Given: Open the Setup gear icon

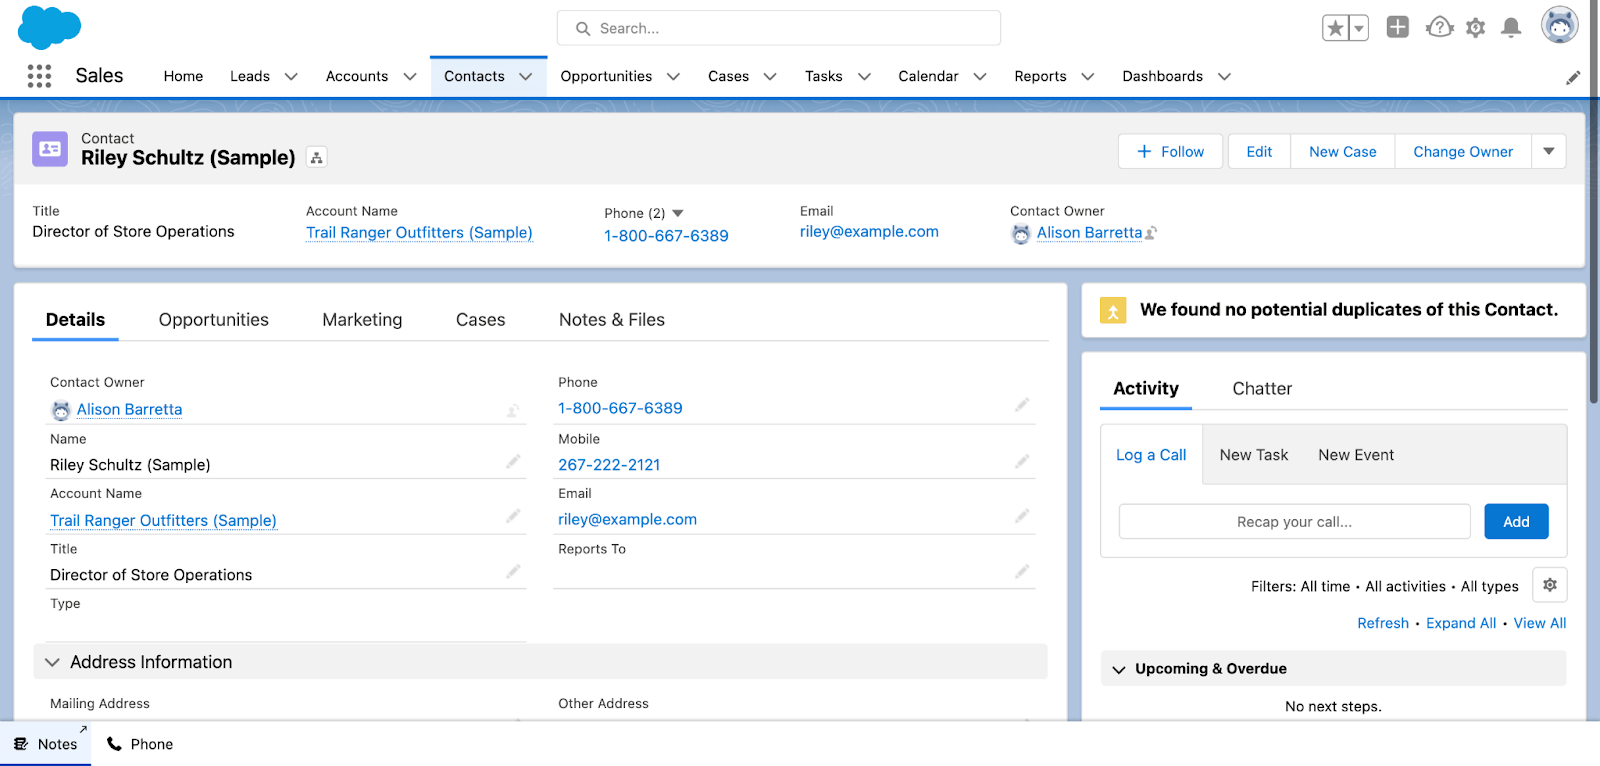Looking at the screenshot, I should pyautogui.click(x=1476, y=28).
